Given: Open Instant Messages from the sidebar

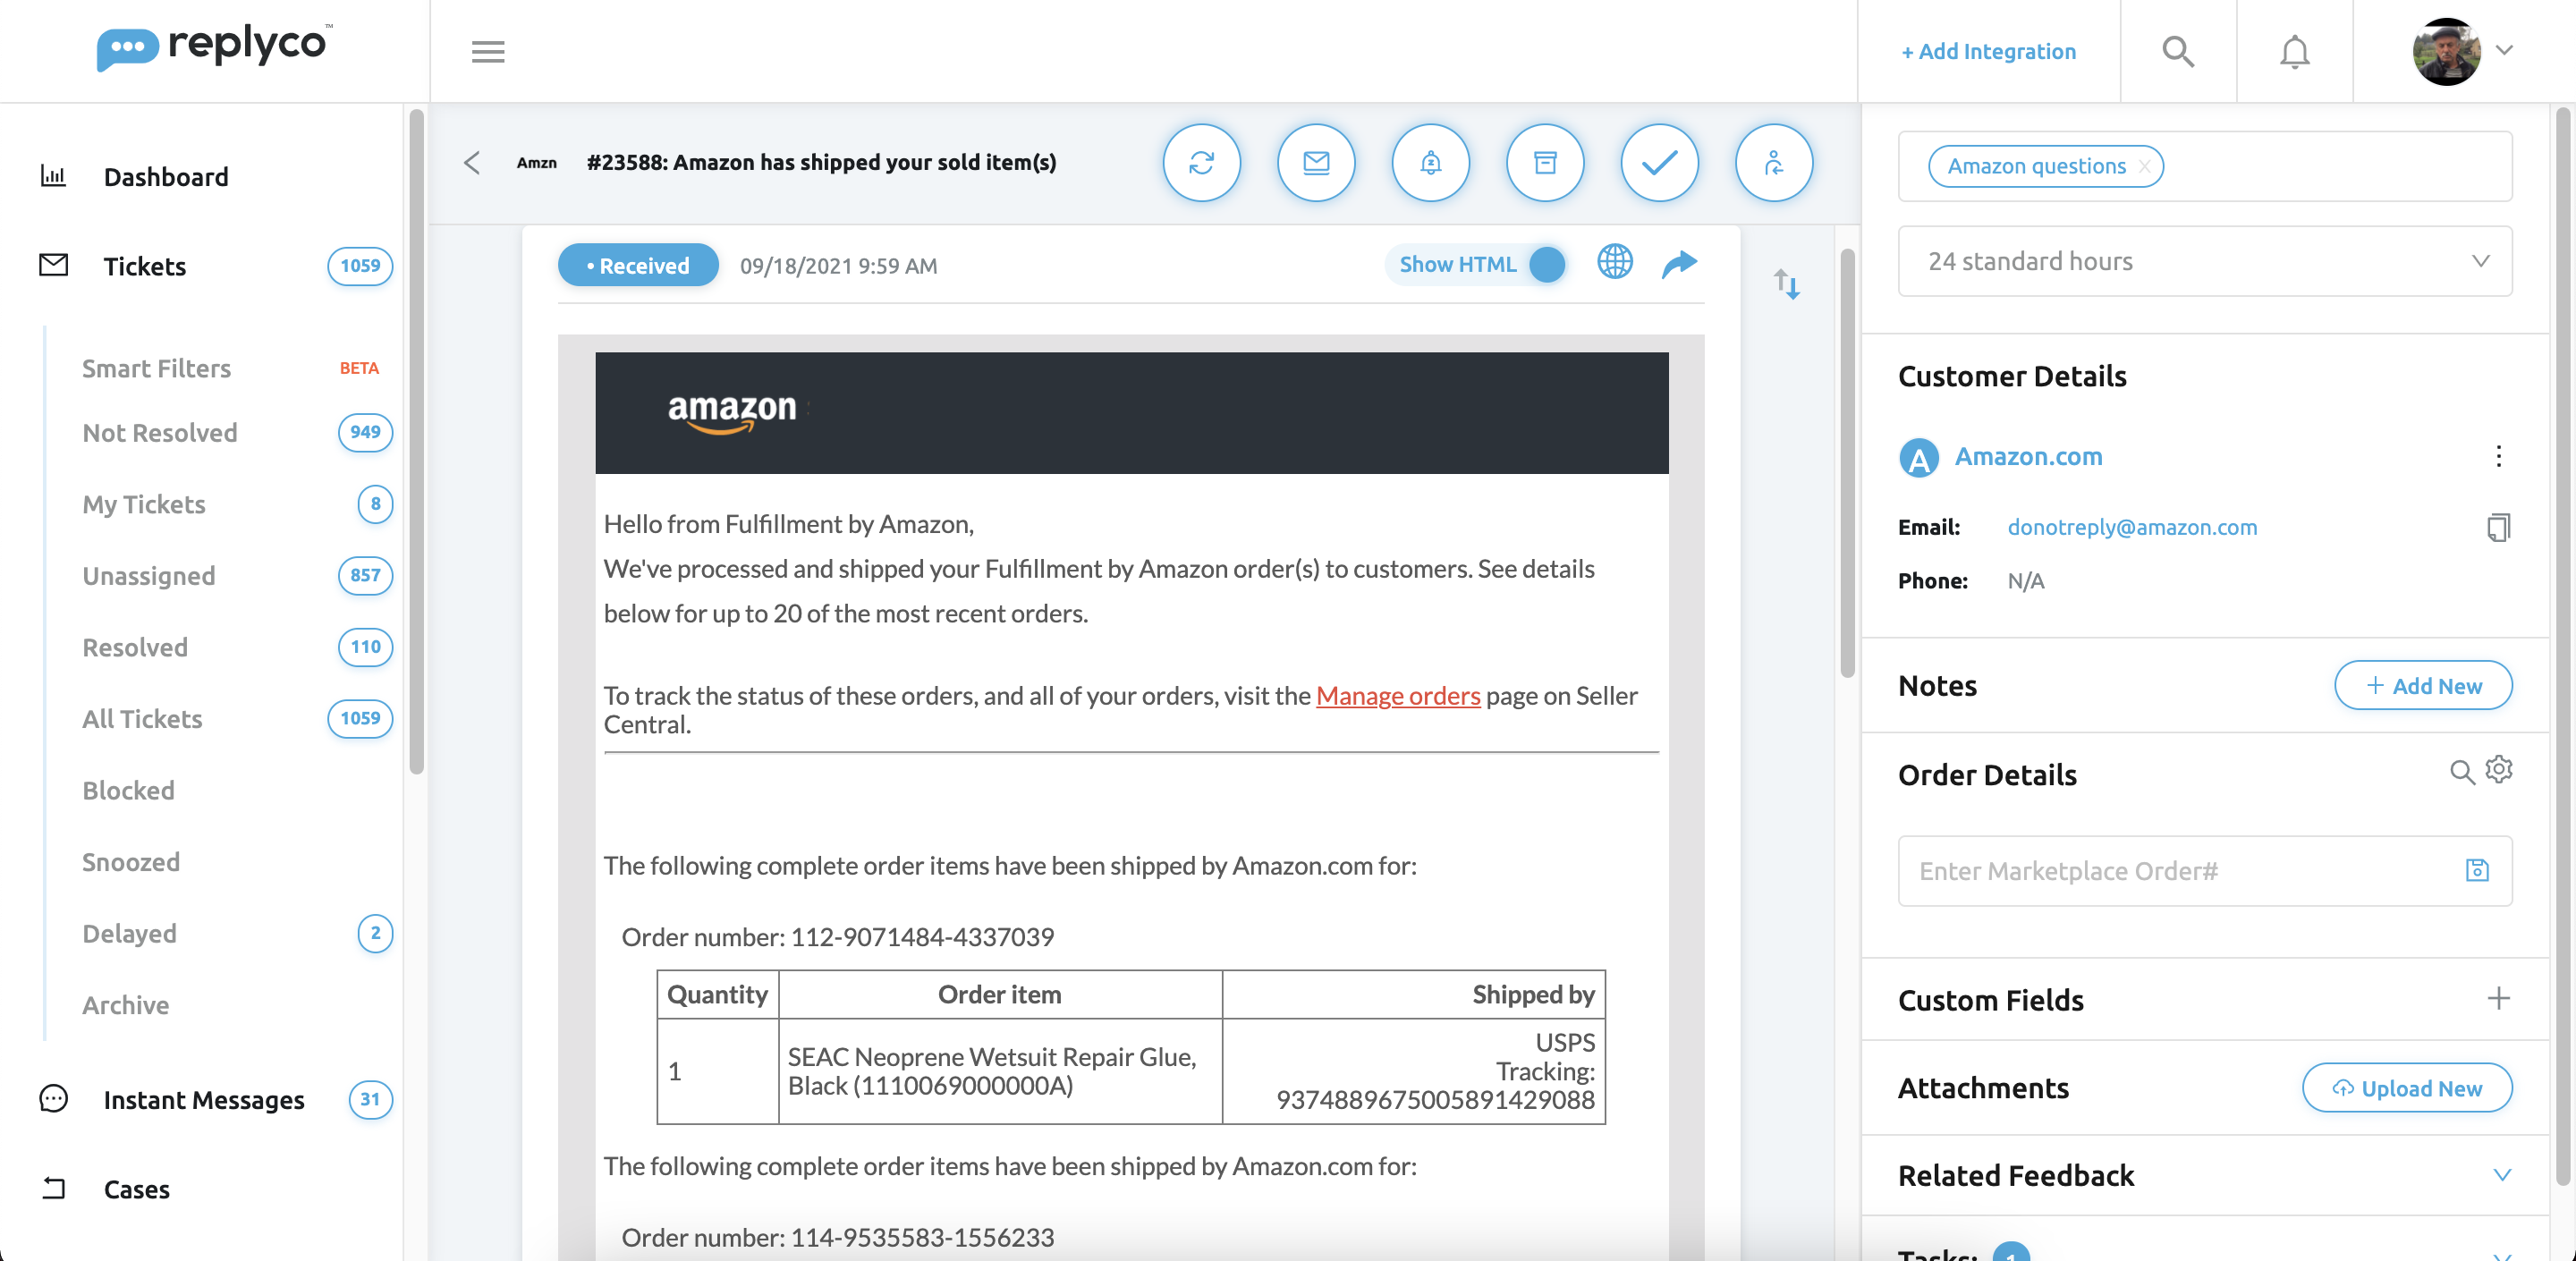Looking at the screenshot, I should click(204, 1100).
